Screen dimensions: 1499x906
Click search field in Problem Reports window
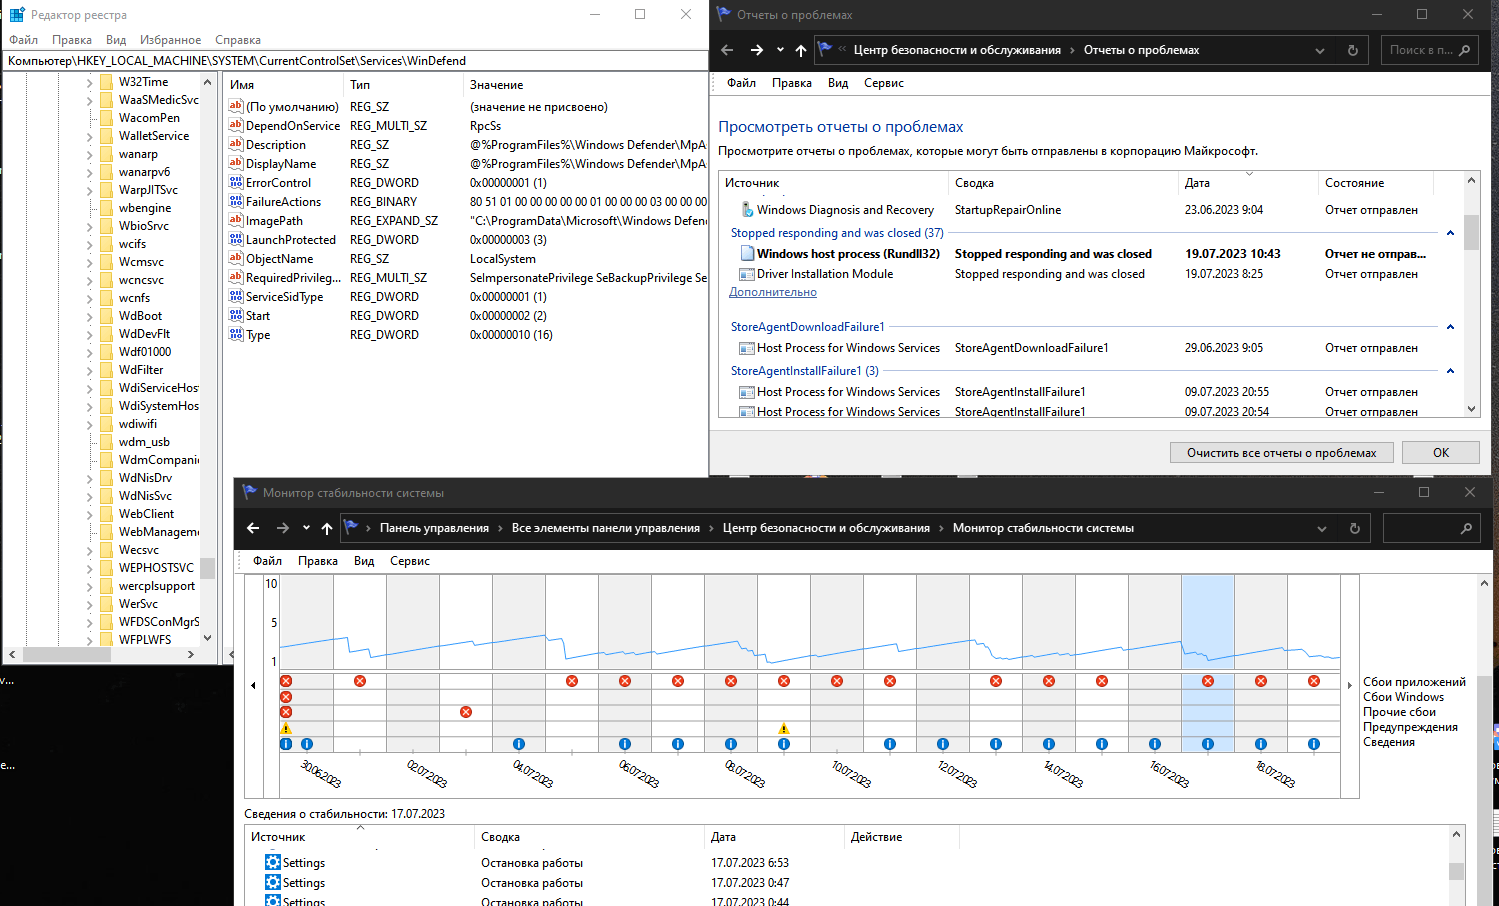[1429, 50]
